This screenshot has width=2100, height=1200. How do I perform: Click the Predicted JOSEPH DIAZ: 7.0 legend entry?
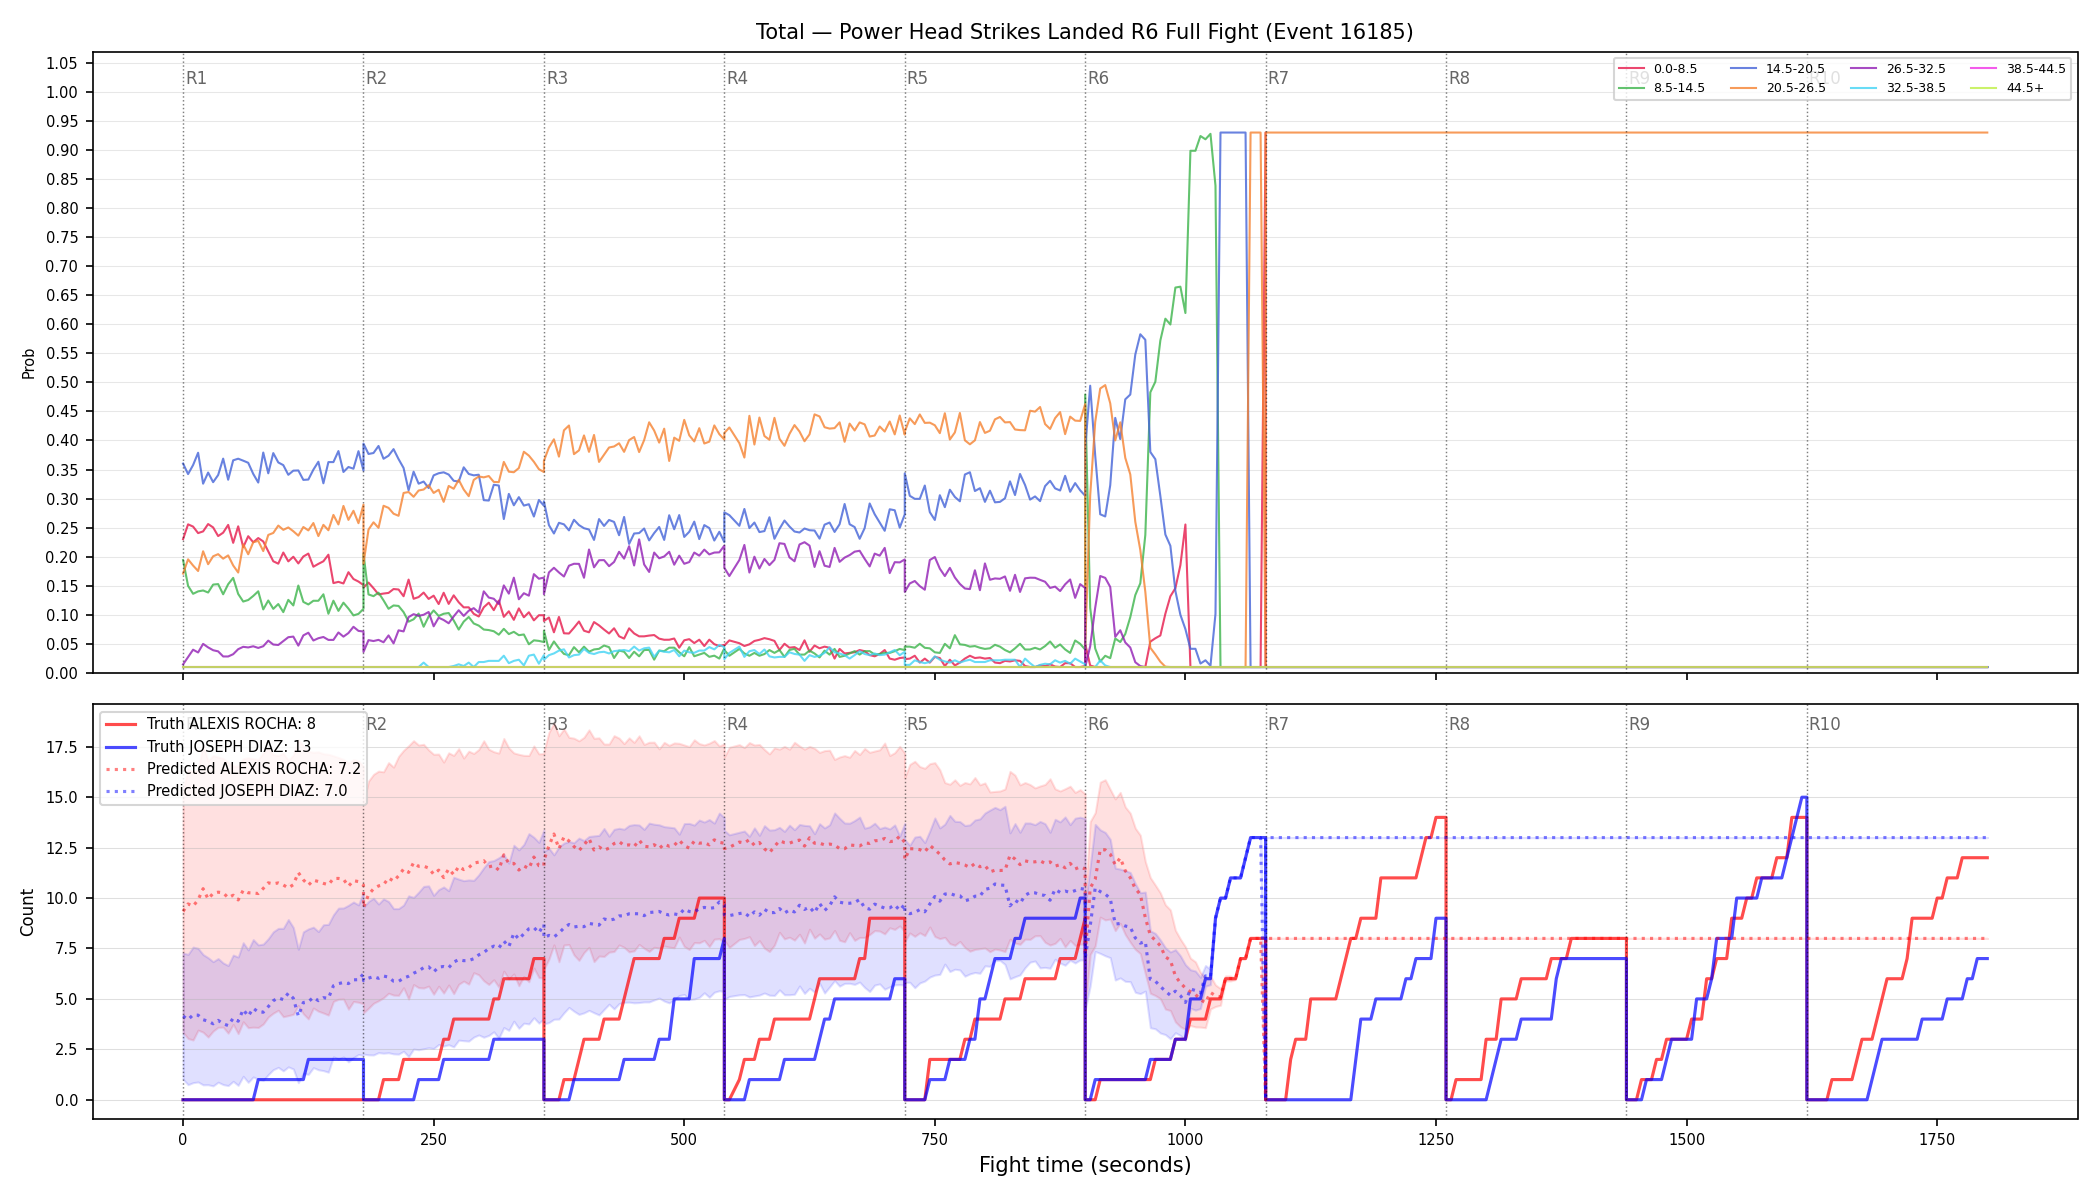226,791
